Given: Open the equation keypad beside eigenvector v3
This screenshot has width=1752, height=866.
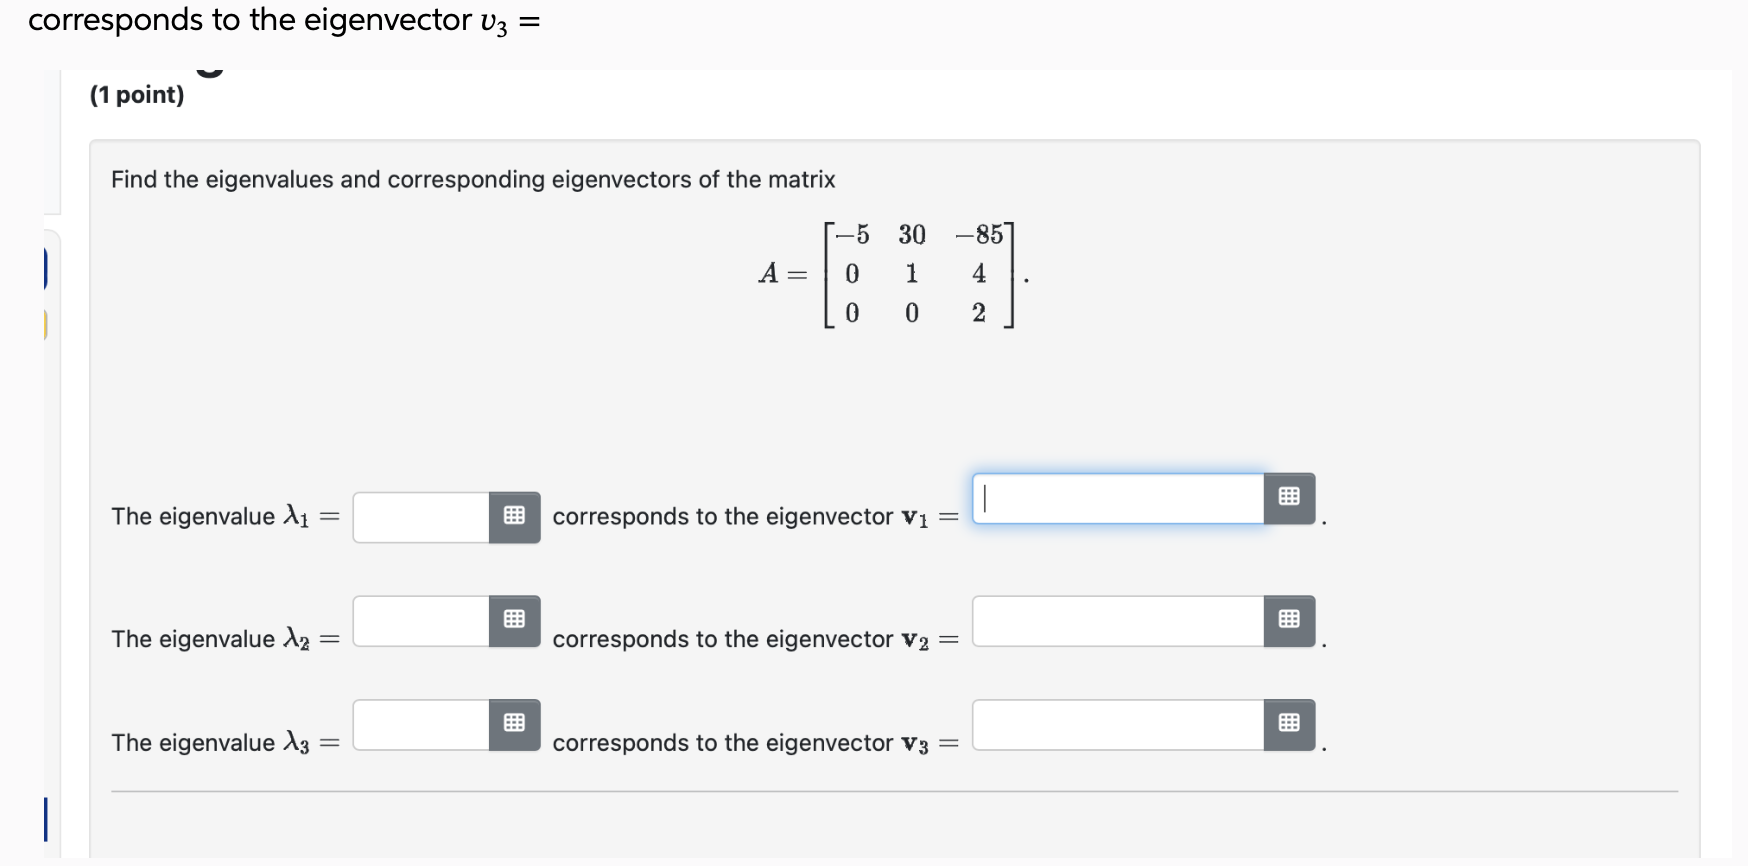Looking at the screenshot, I should pos(1290,723).
